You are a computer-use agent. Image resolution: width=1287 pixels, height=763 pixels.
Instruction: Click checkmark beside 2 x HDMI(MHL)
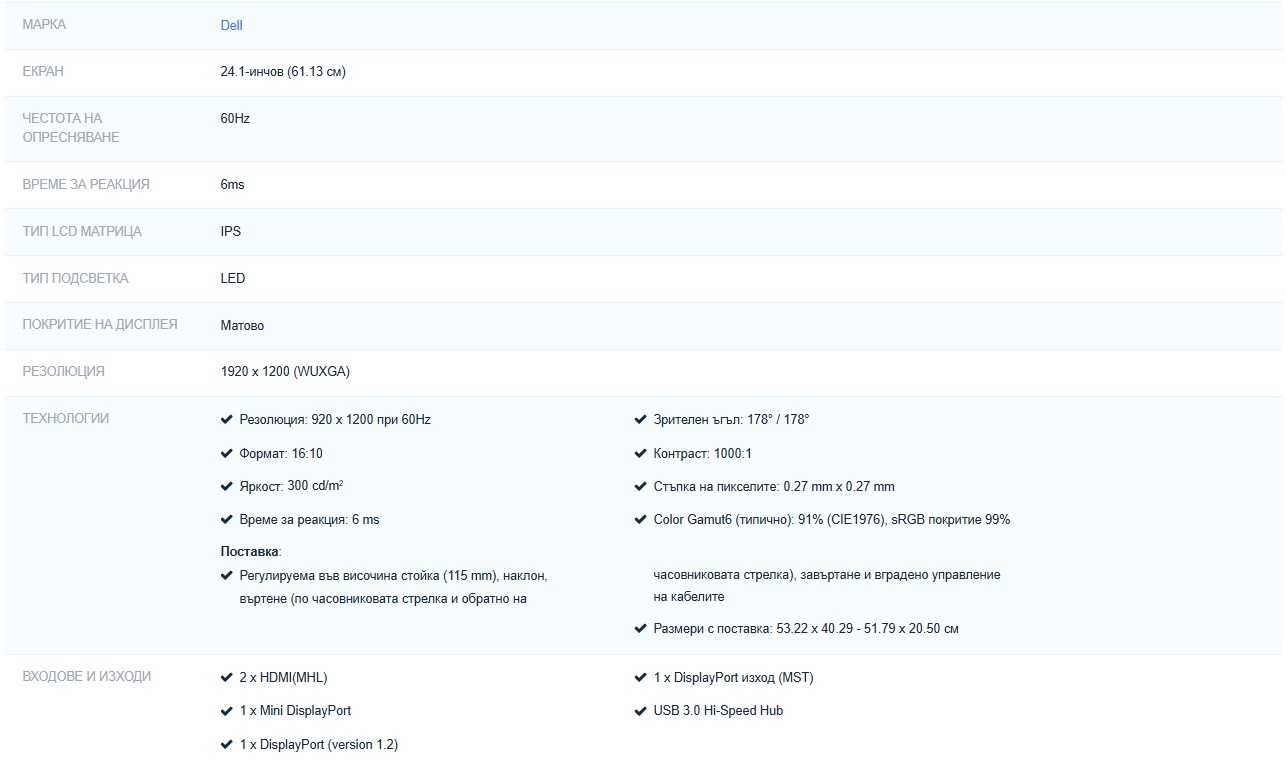coord(226,678)
